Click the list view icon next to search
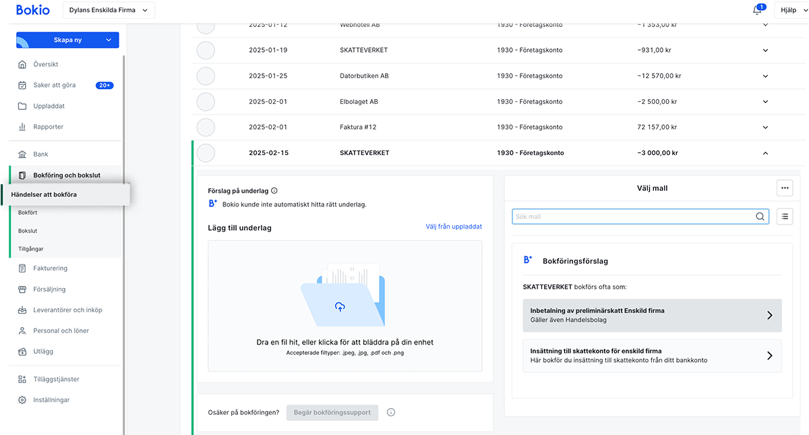The width and height of the screenshot is (809, 435). 785,216
